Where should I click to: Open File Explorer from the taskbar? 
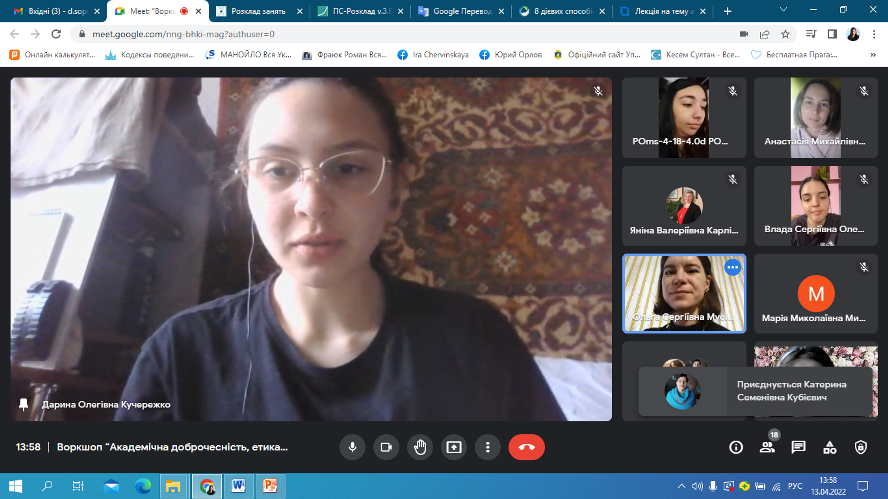point(173,486)
